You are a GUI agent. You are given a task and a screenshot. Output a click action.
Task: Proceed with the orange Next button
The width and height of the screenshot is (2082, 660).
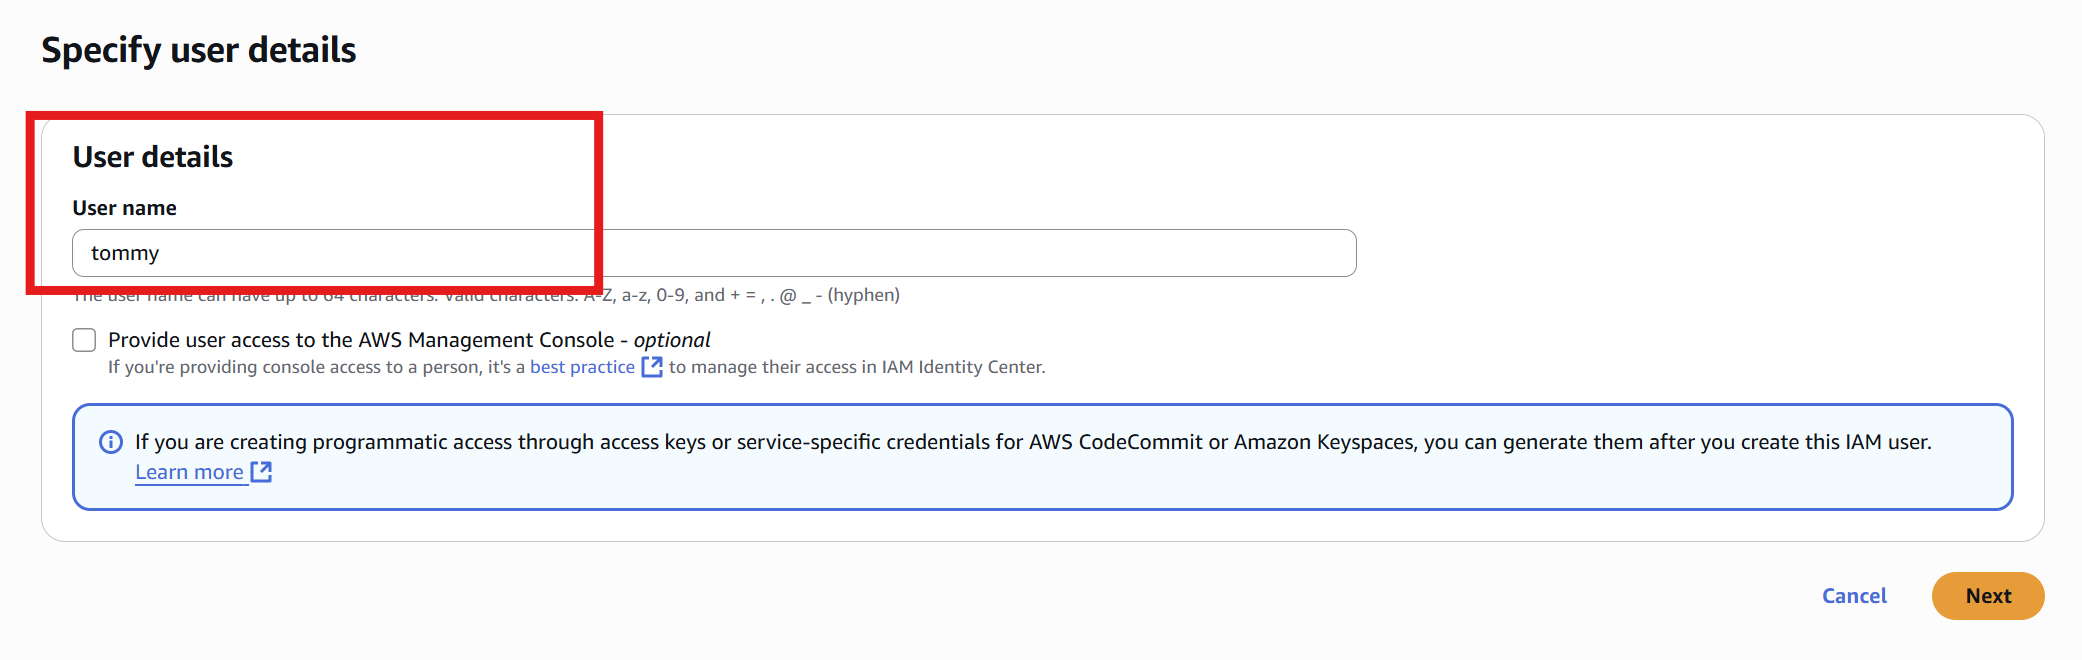click(1988, 596)
